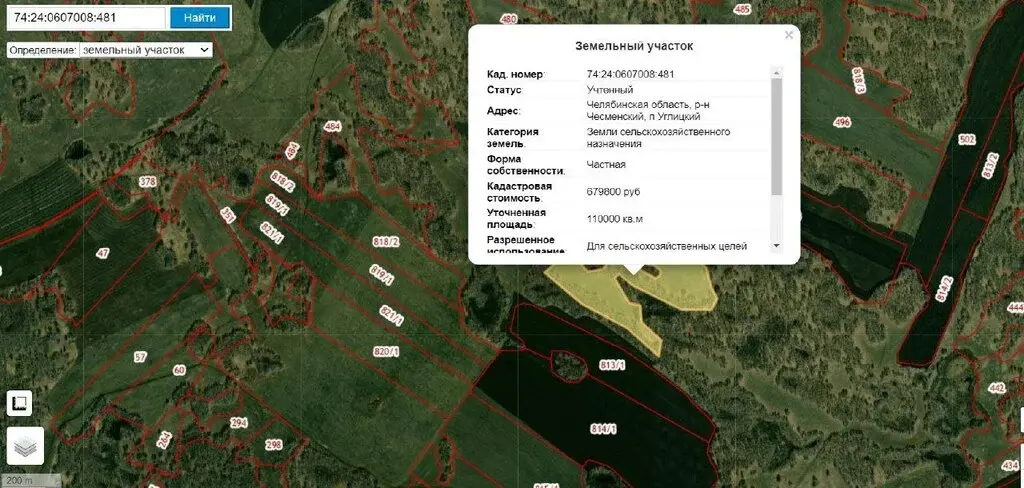Click the Адрес field label
Screen dimensions: 1024x488
tap(504, 111)
